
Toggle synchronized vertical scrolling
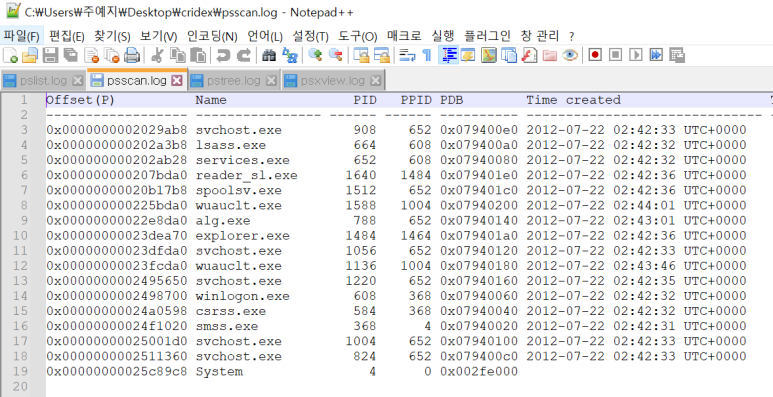[x=361, y=55]
